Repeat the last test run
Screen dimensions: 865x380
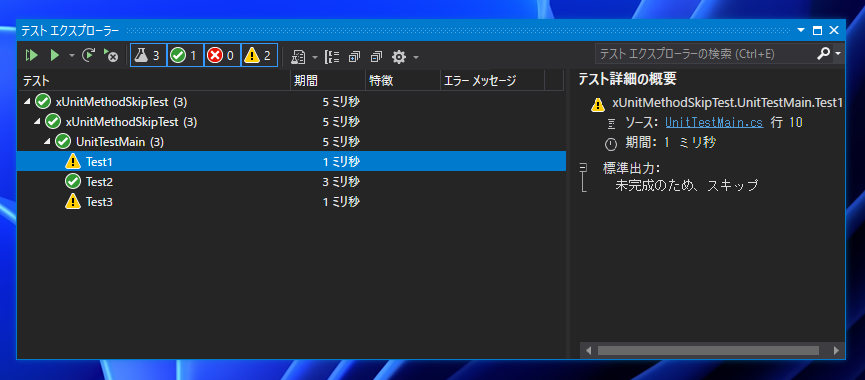(88, 55)
